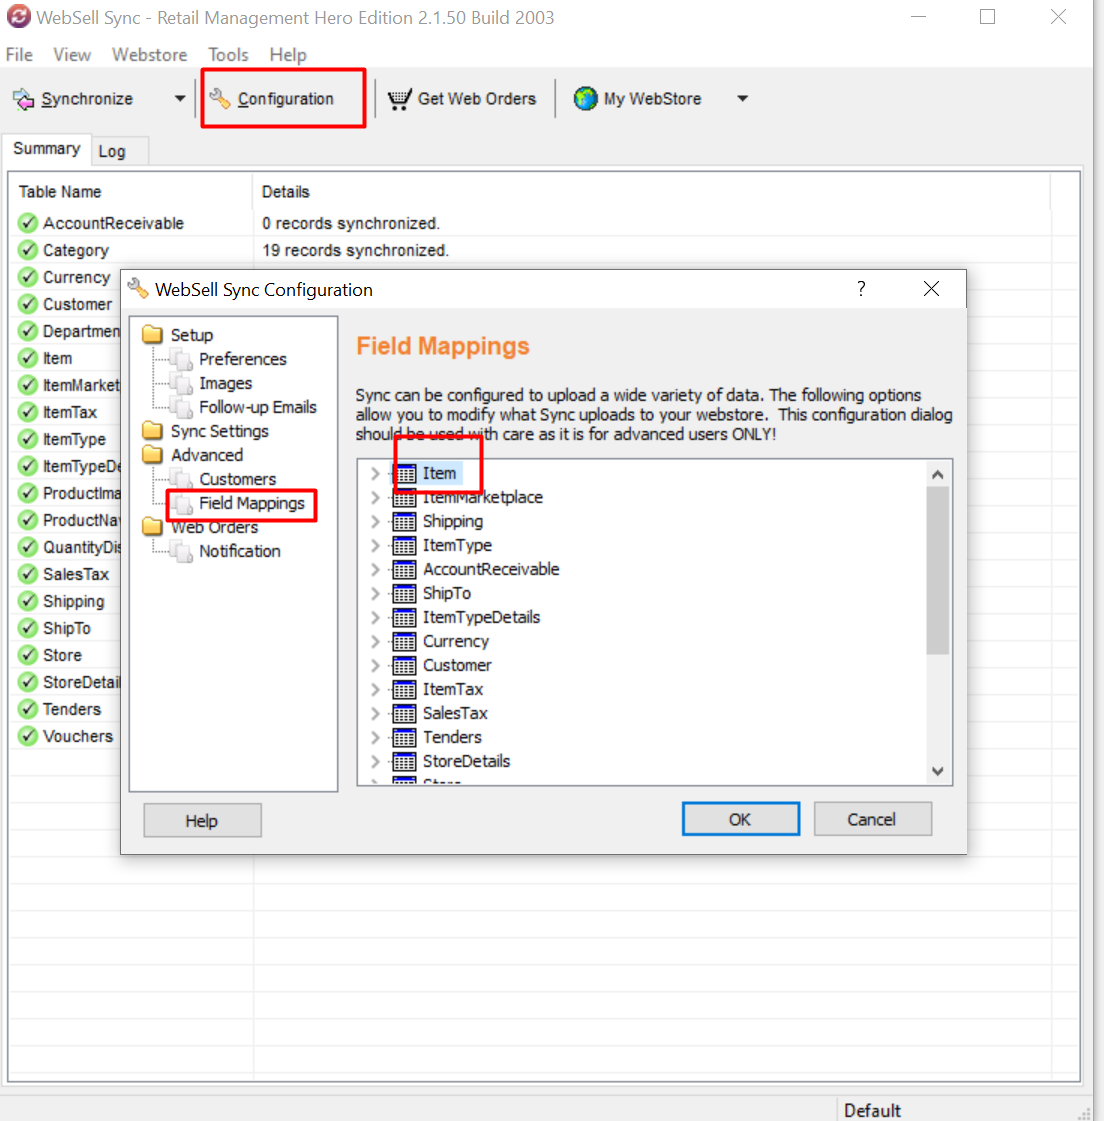
Task: Expand the Customer table node
Action: click(375, 666)
